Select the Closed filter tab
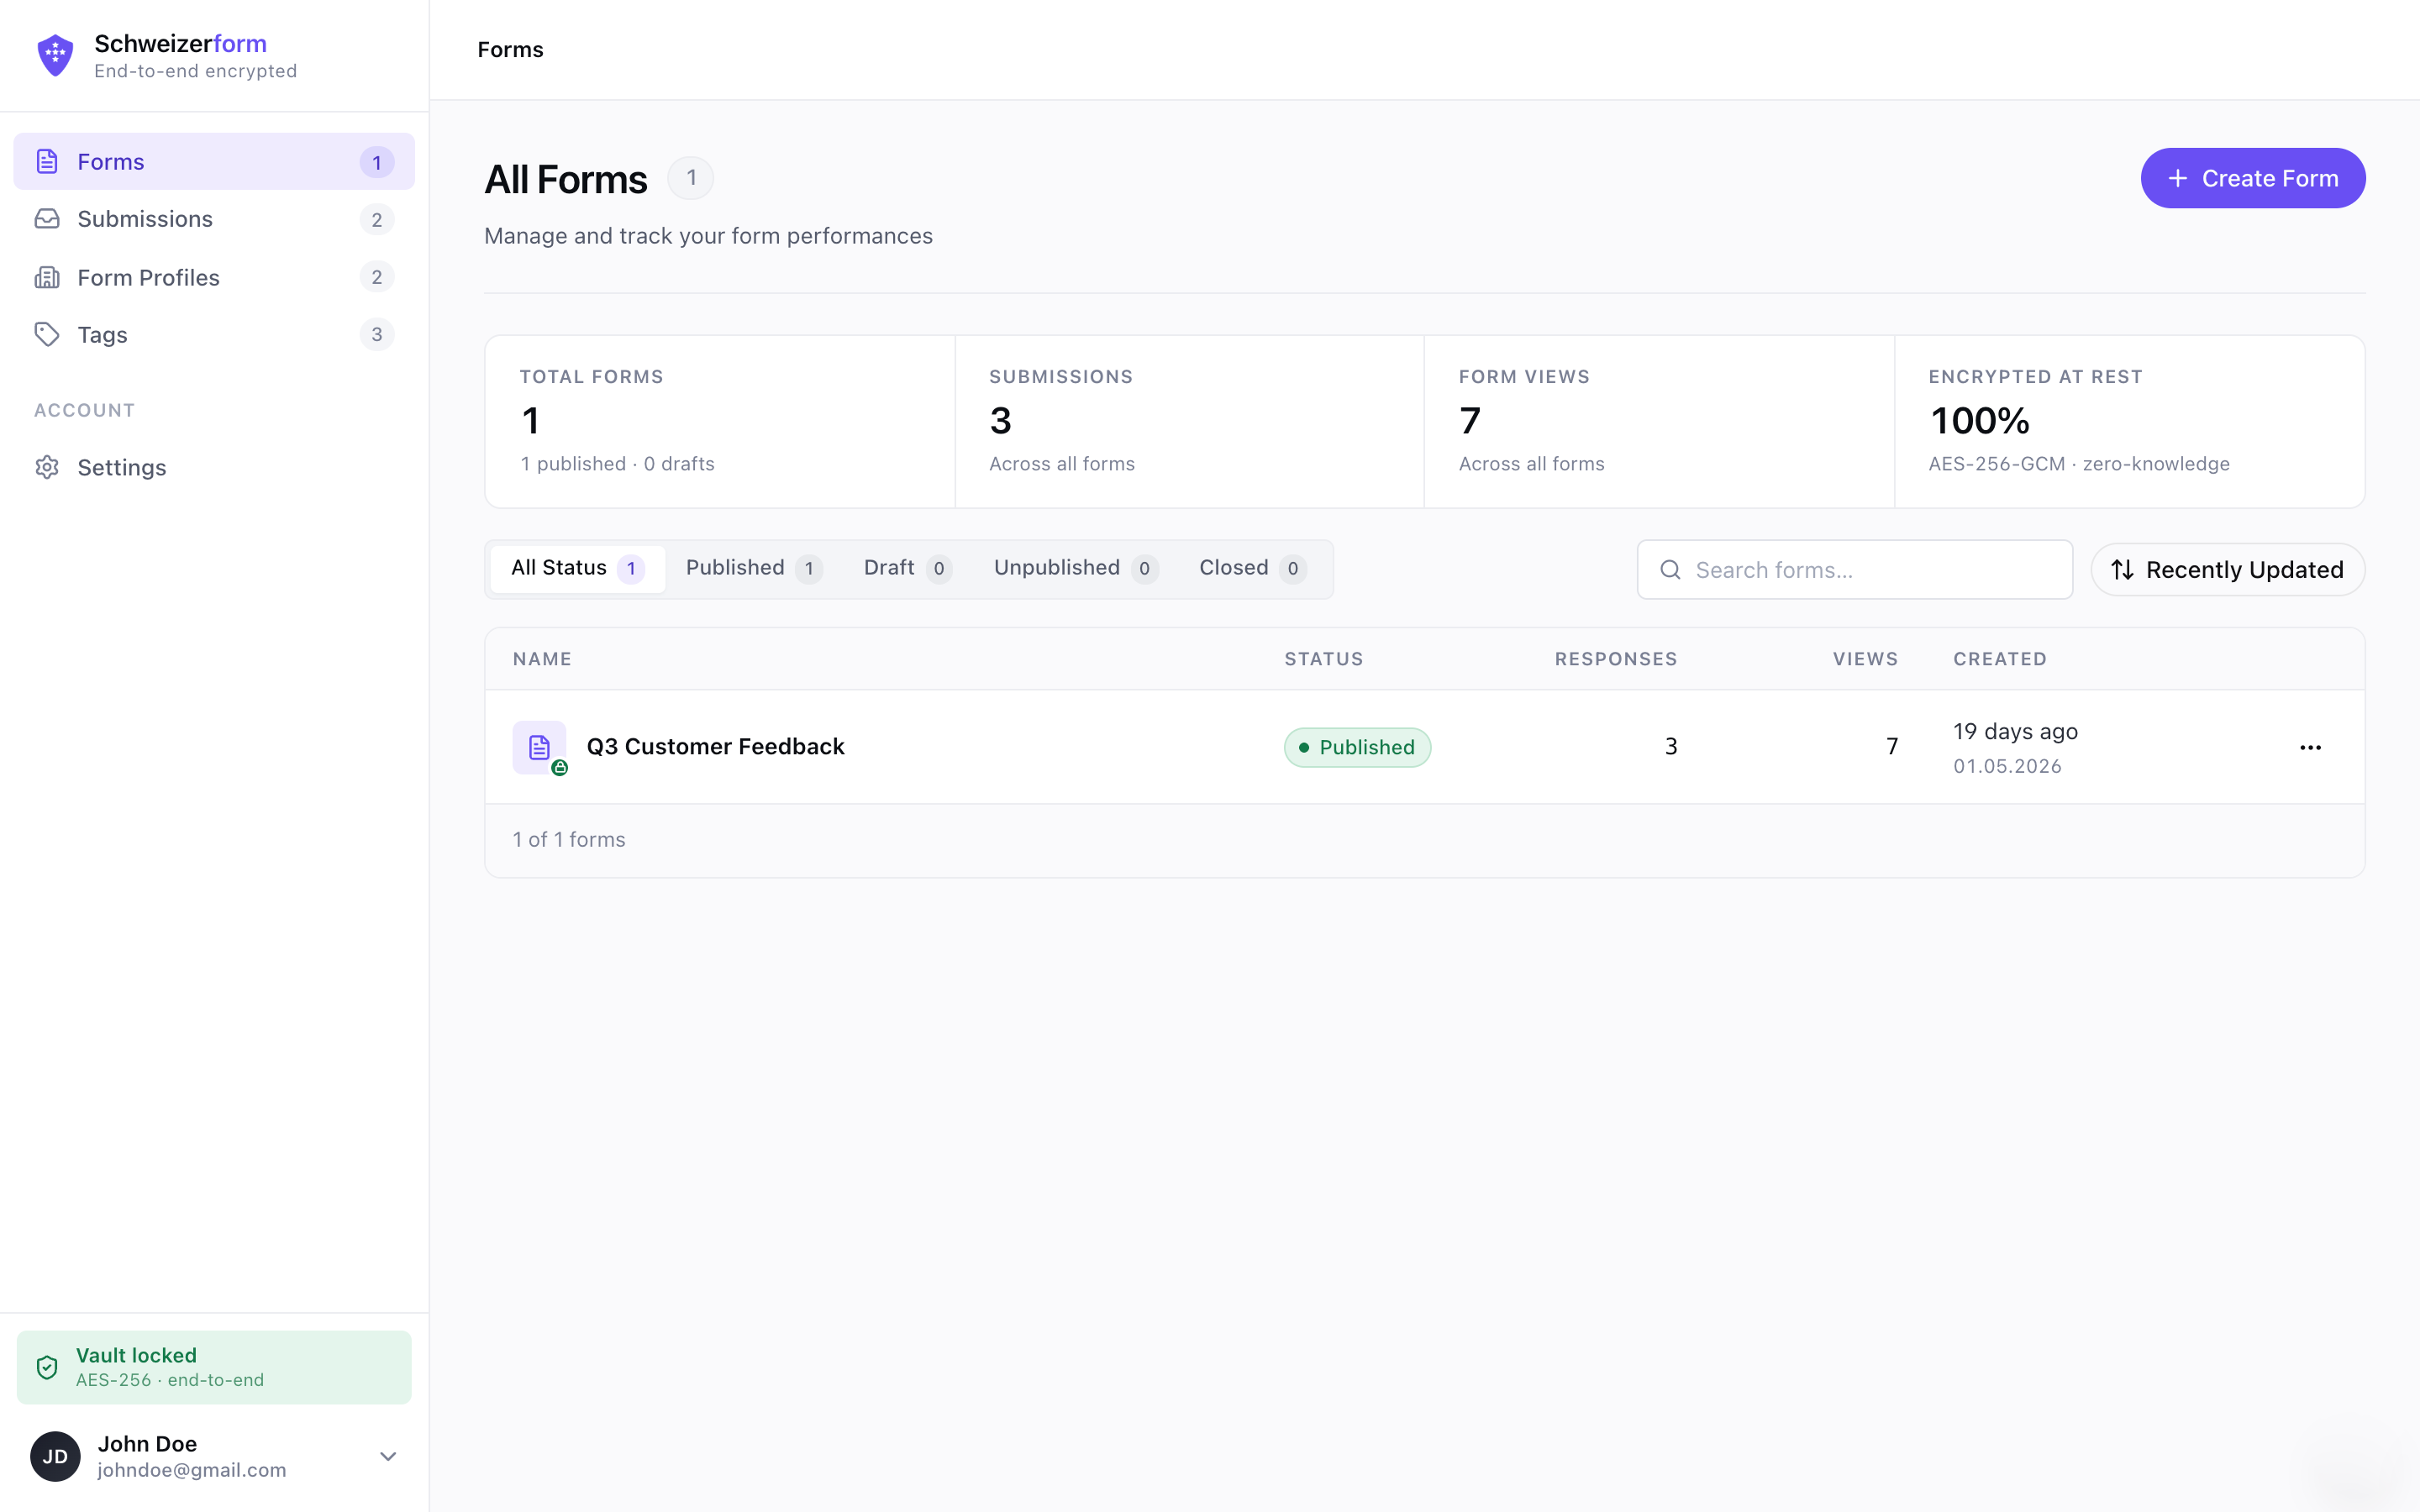 pyautogui.click(x=1252, y=568)
